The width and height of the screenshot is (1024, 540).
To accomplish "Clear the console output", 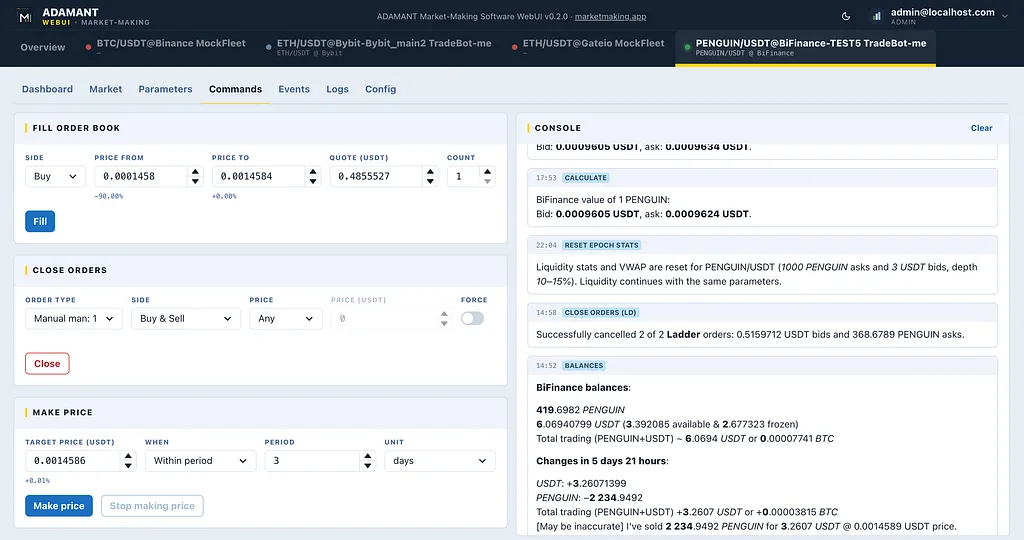I will [981, 128].
